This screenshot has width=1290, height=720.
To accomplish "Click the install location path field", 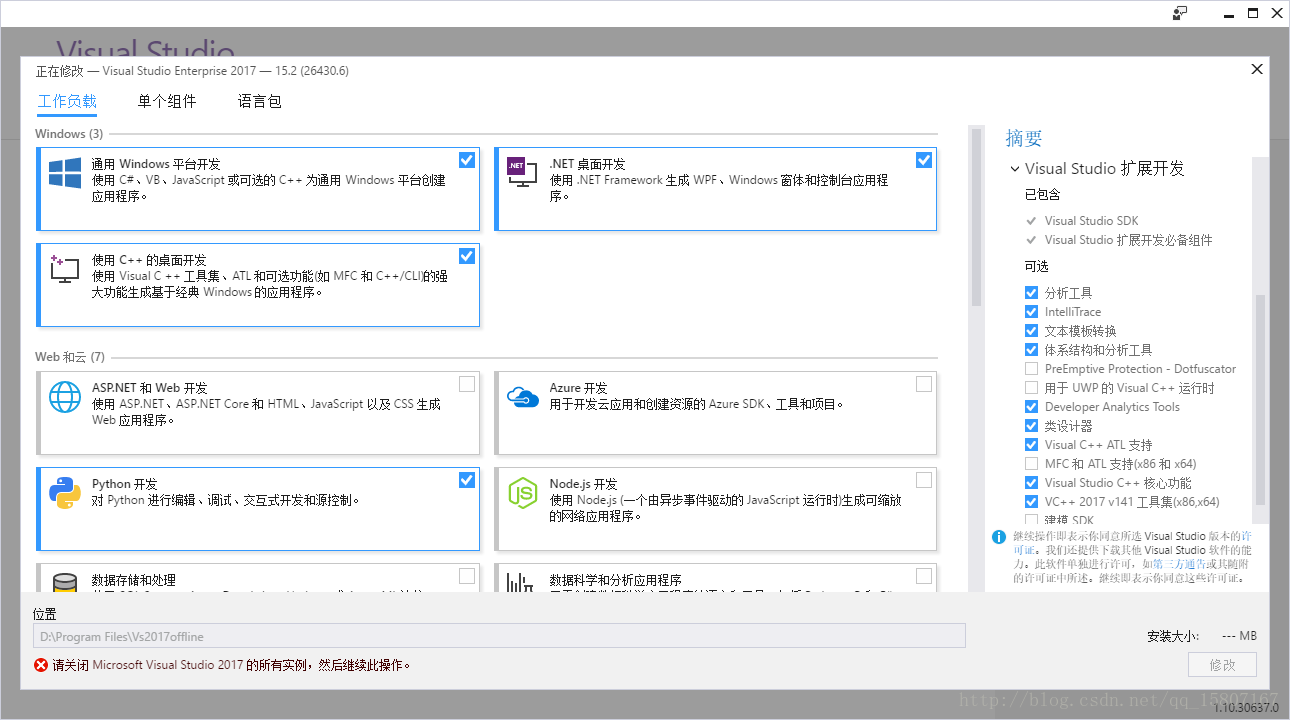I will coord(499,636).
